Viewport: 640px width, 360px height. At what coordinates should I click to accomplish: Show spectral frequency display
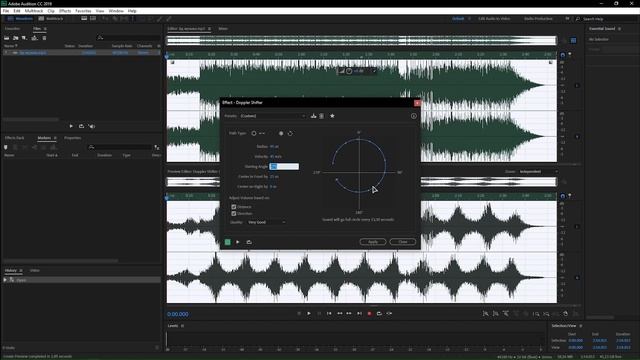point(84,19)
